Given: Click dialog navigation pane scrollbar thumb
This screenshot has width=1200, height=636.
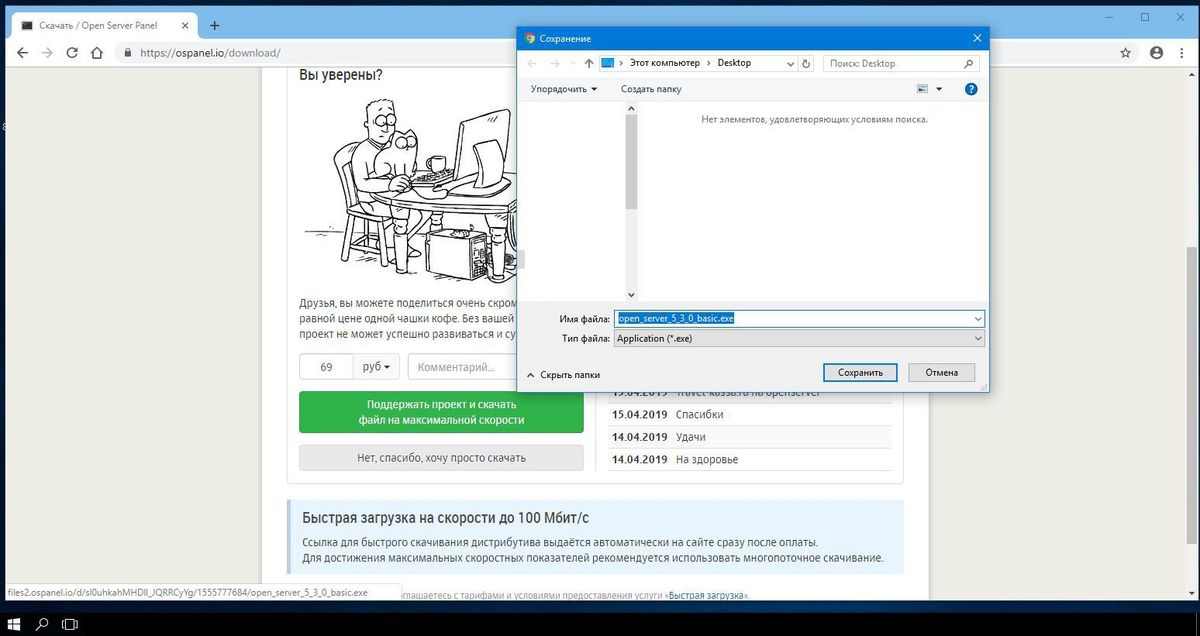Looking at the screenshot, I should point(631,160).
